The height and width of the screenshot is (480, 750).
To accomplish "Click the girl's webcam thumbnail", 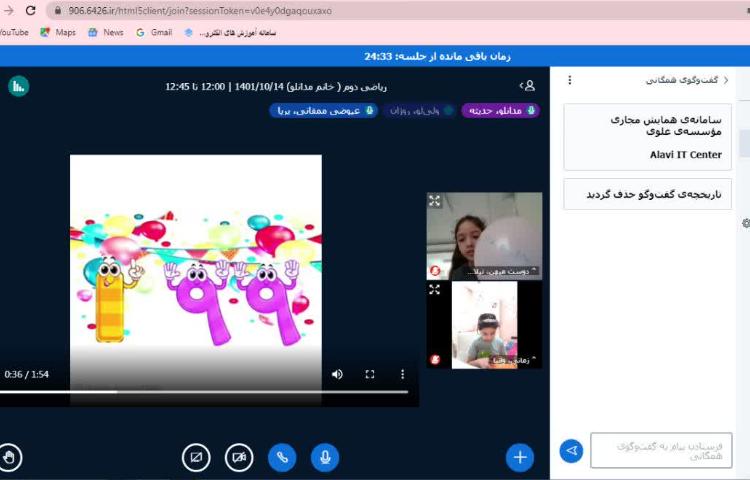I will click(x=485, y=236).
